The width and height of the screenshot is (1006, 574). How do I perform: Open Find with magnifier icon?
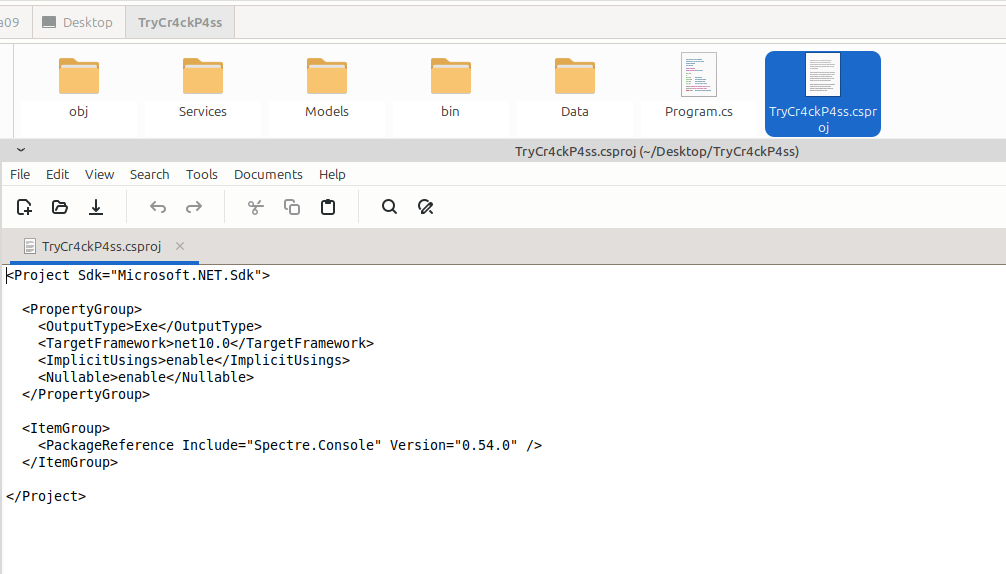click(389, 207)
